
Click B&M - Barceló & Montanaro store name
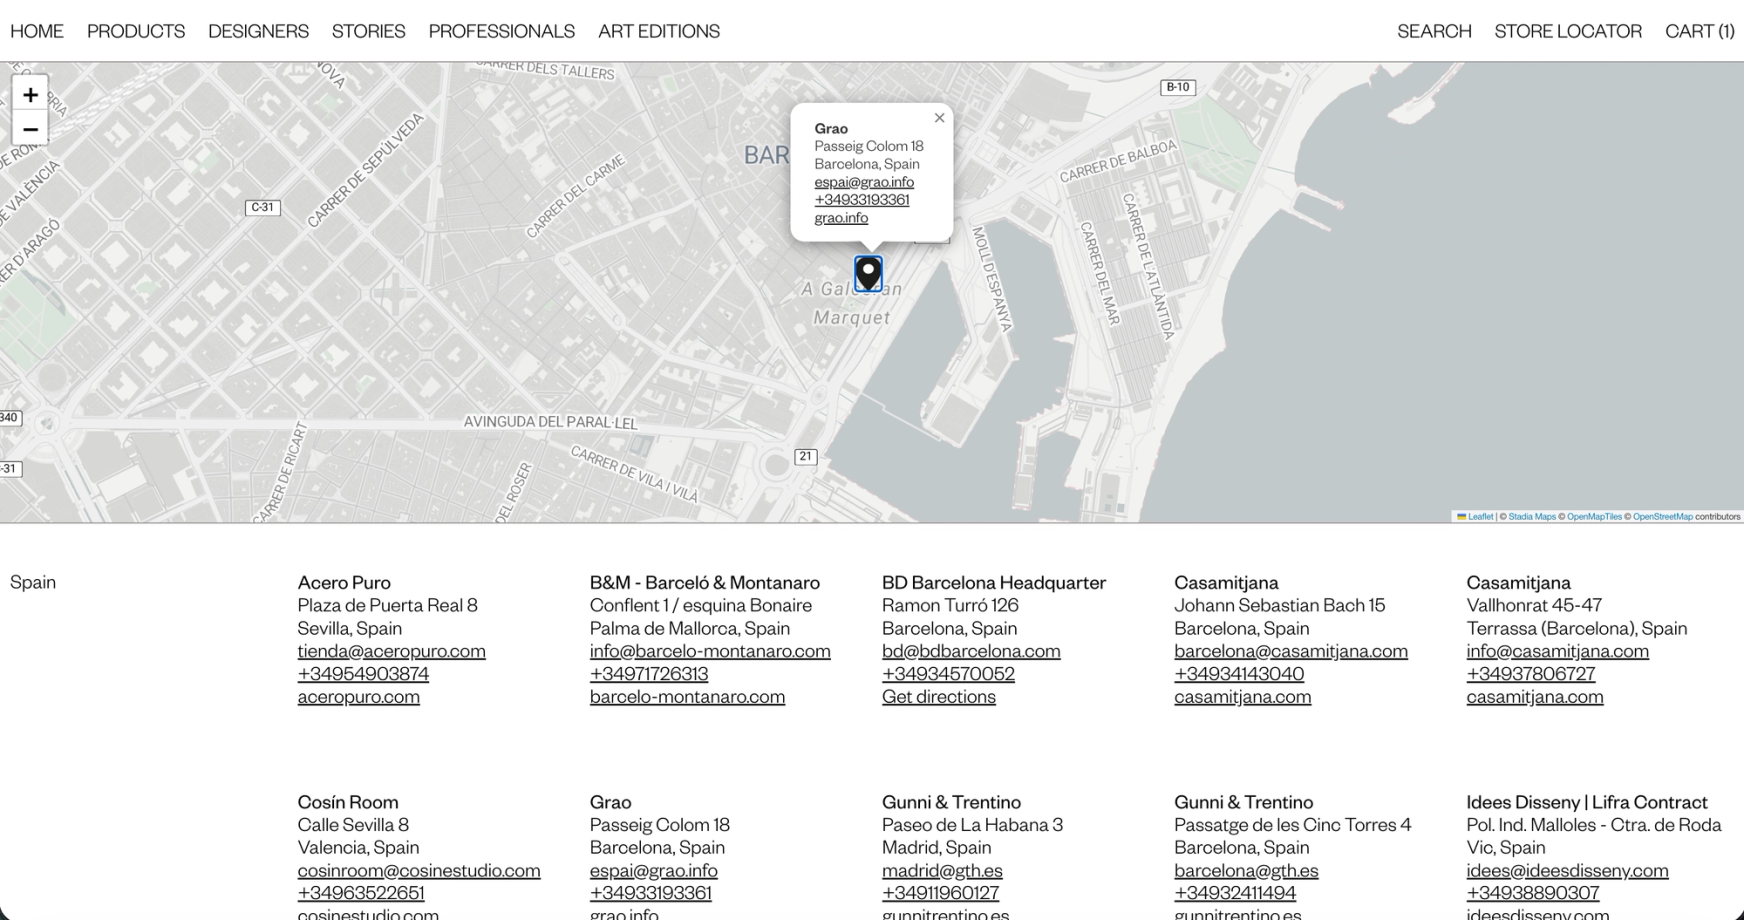pyautogui.click(x=705, y=583)
